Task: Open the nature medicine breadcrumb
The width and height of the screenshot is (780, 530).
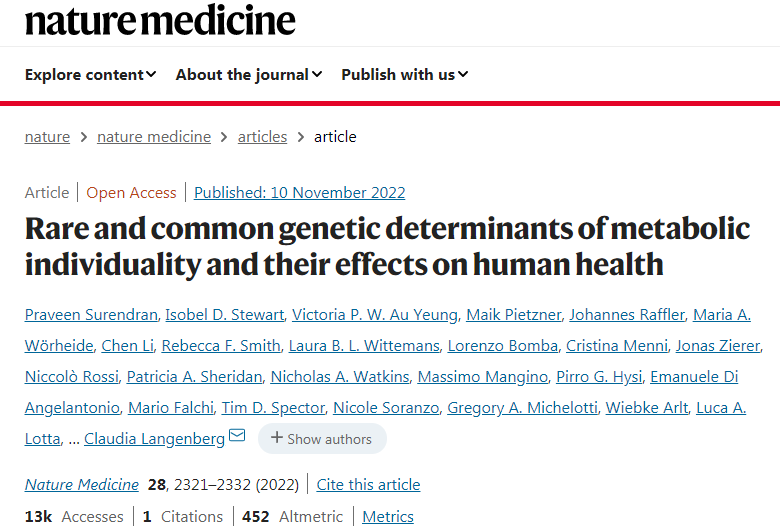Action: 154,137
